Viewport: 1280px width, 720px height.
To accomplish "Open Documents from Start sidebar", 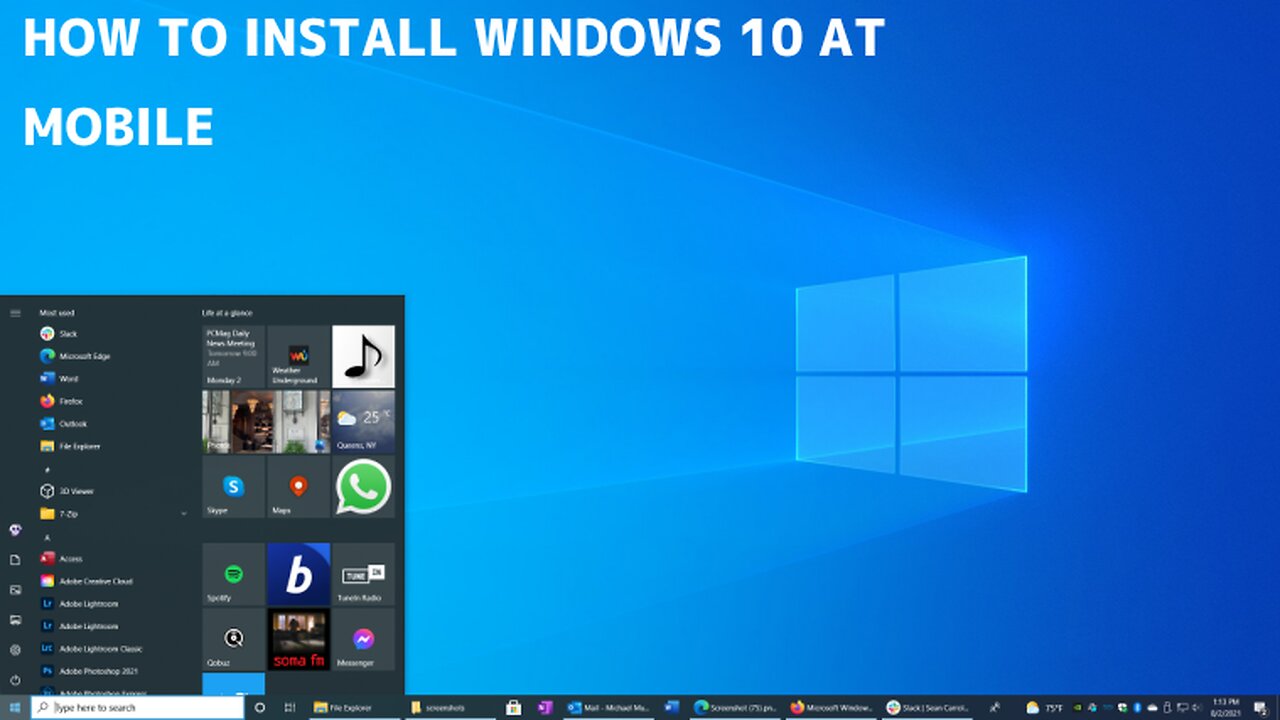I will click(15, 560).
